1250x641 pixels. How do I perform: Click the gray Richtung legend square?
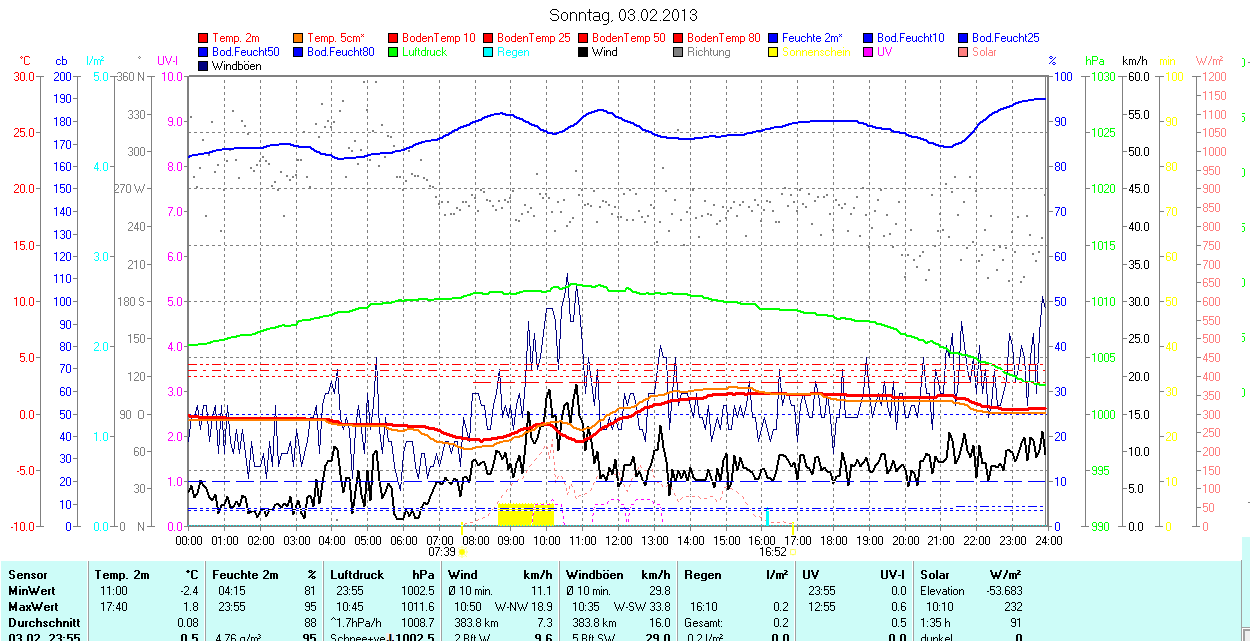click(x=678, y=52)
